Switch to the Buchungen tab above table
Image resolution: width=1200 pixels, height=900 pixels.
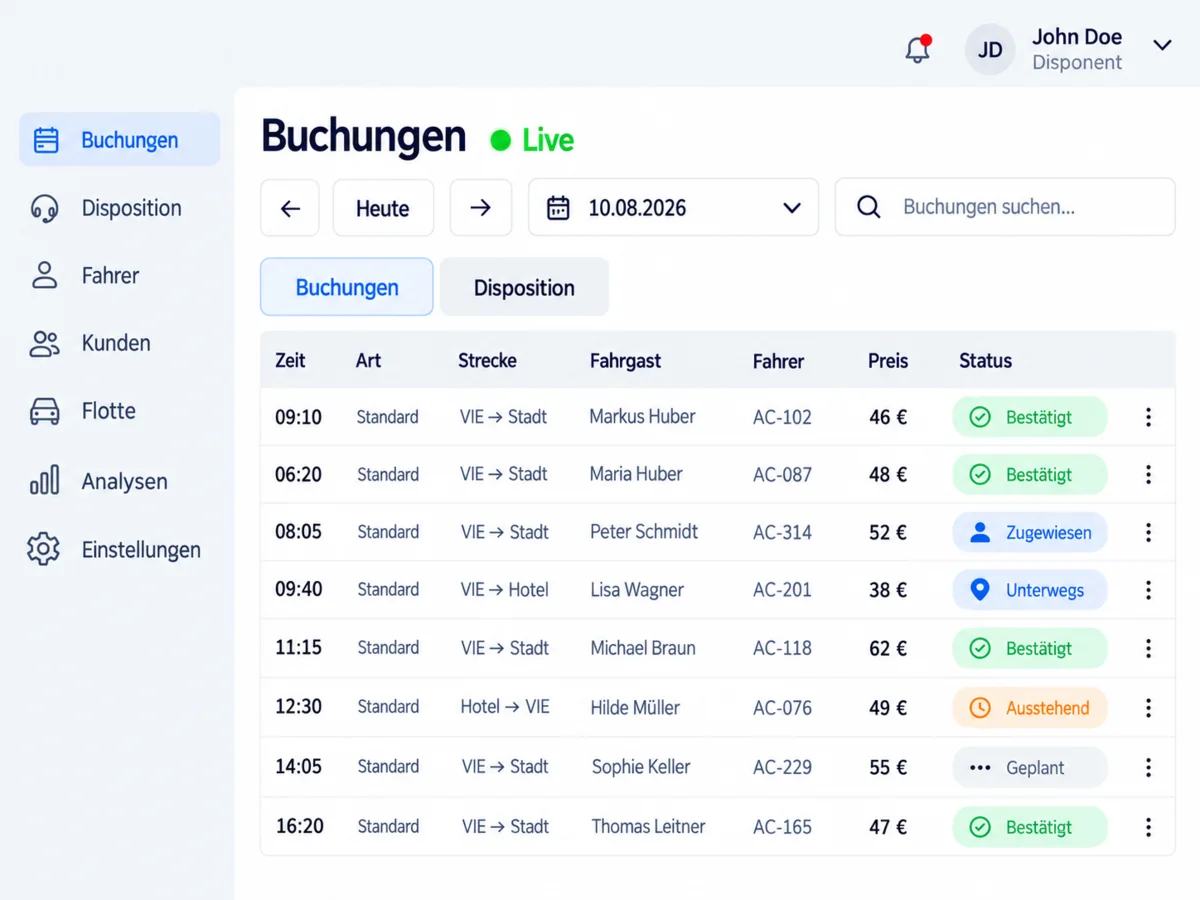347,287
